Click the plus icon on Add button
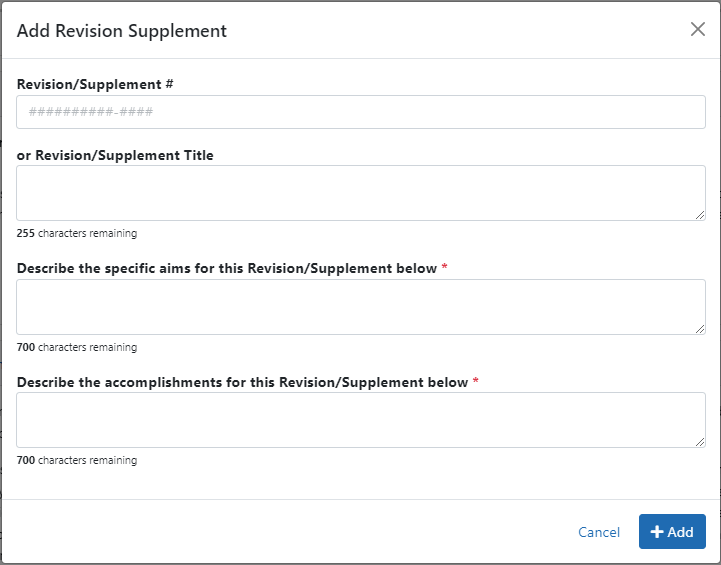This screenshot has height=565, width=721. pyautogui.click(x=657, y=532)
